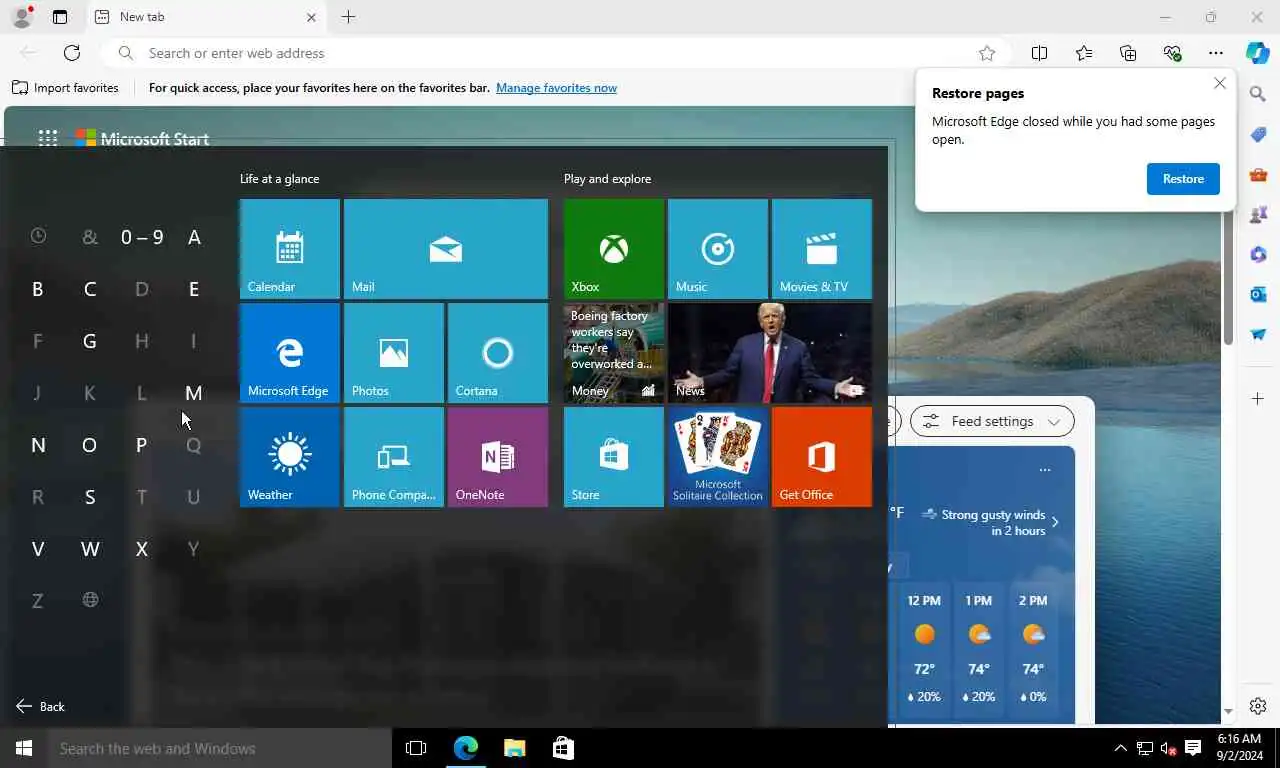Launch the Xbox tile

pyautogui.click(x=614, y=249)
